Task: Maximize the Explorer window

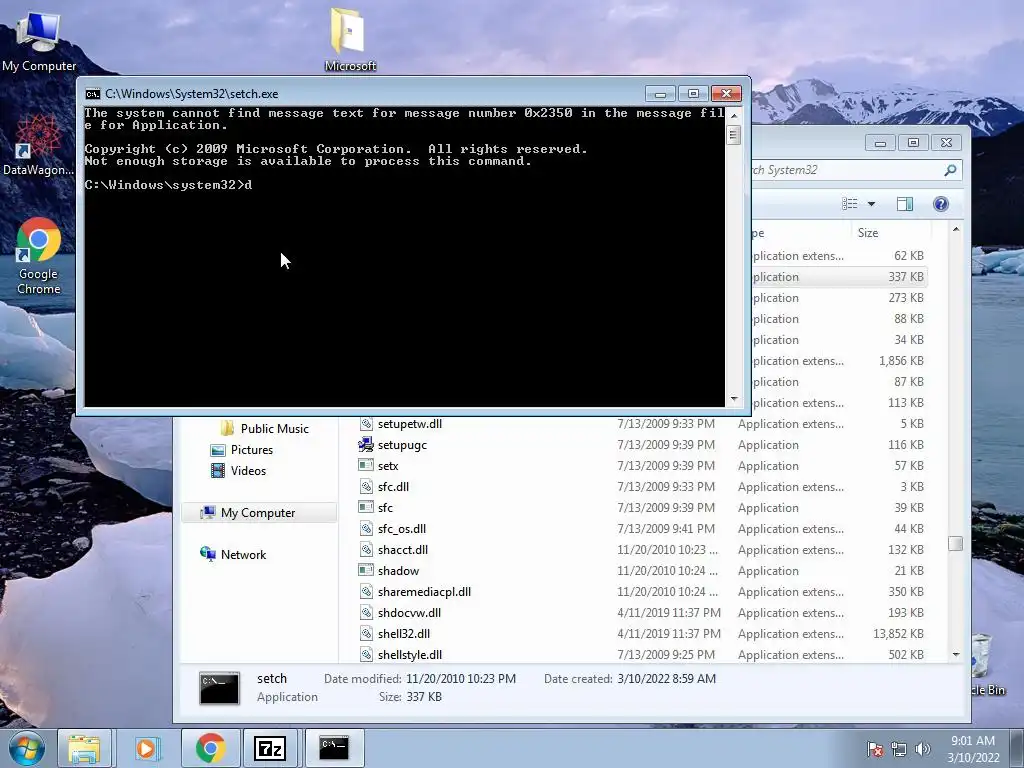Action: pos(913,142)
